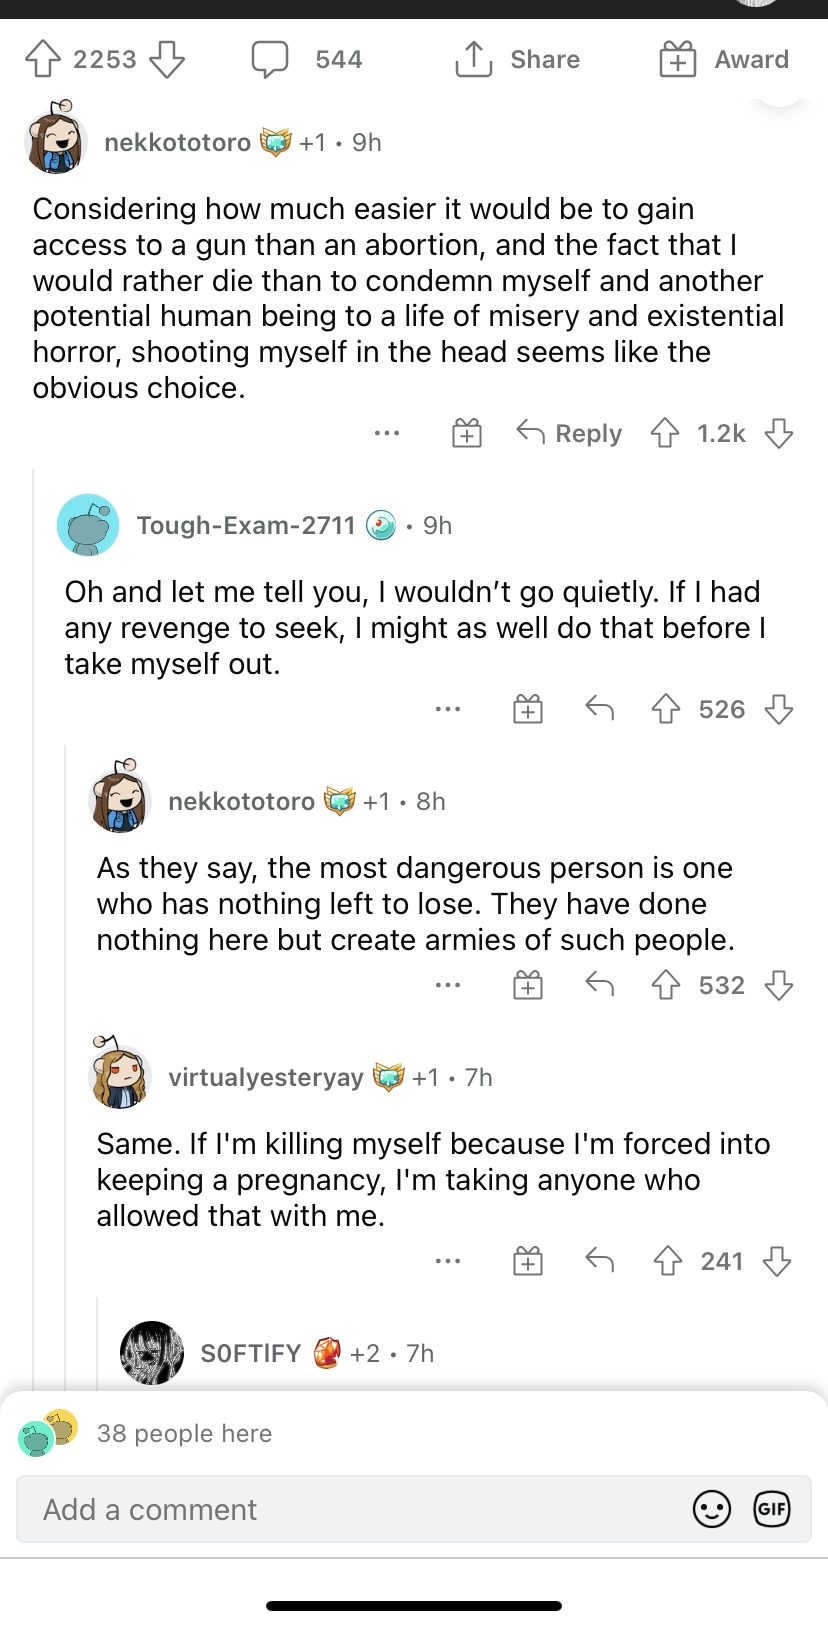Upvote nekkototoro's comment with 1.2k votes
The height and width of the screenshot is (1626, 828).
click(x=665, y=433)
